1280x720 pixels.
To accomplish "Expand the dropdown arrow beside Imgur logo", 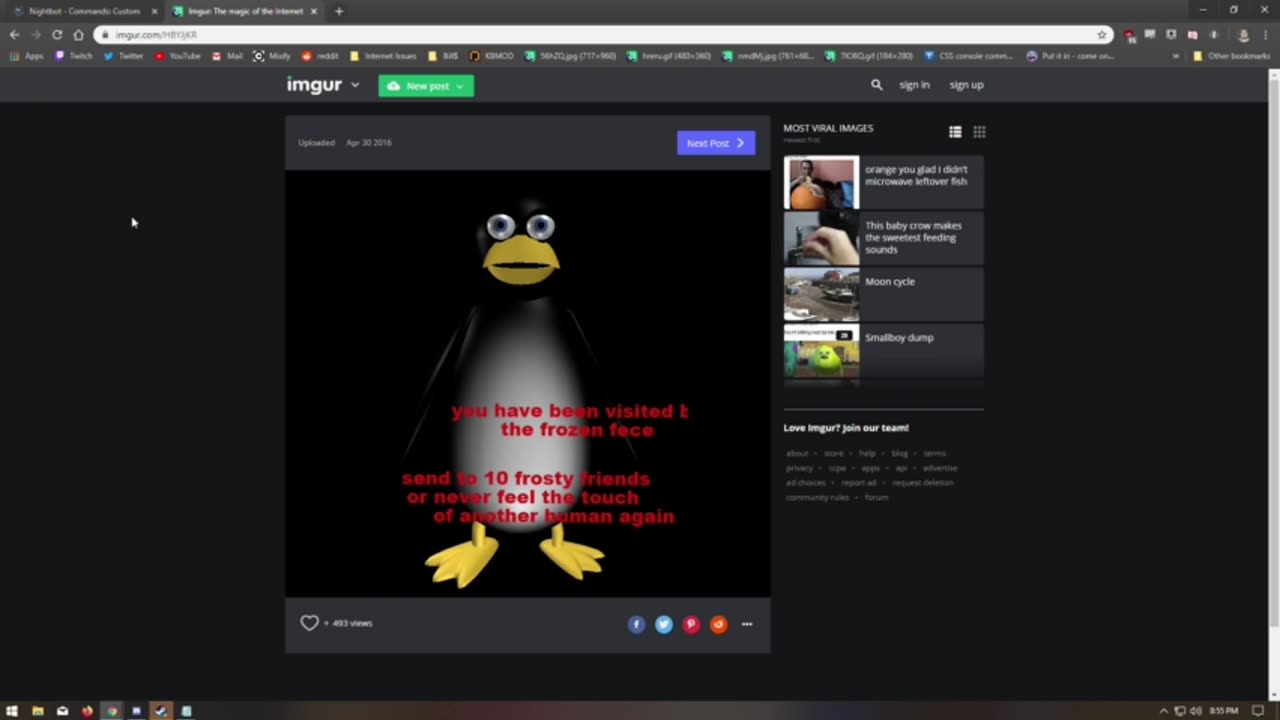I will [355, 86].
